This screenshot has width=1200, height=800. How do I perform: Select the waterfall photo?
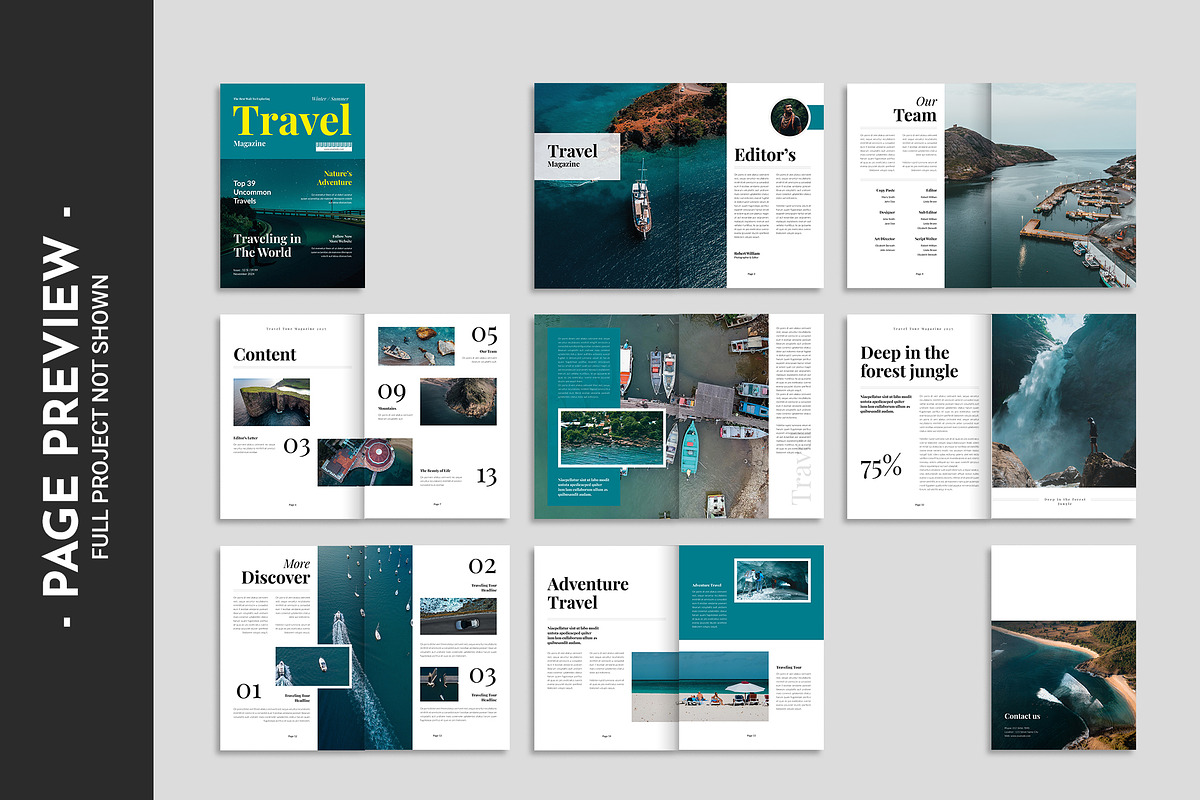pos(1063,400)
